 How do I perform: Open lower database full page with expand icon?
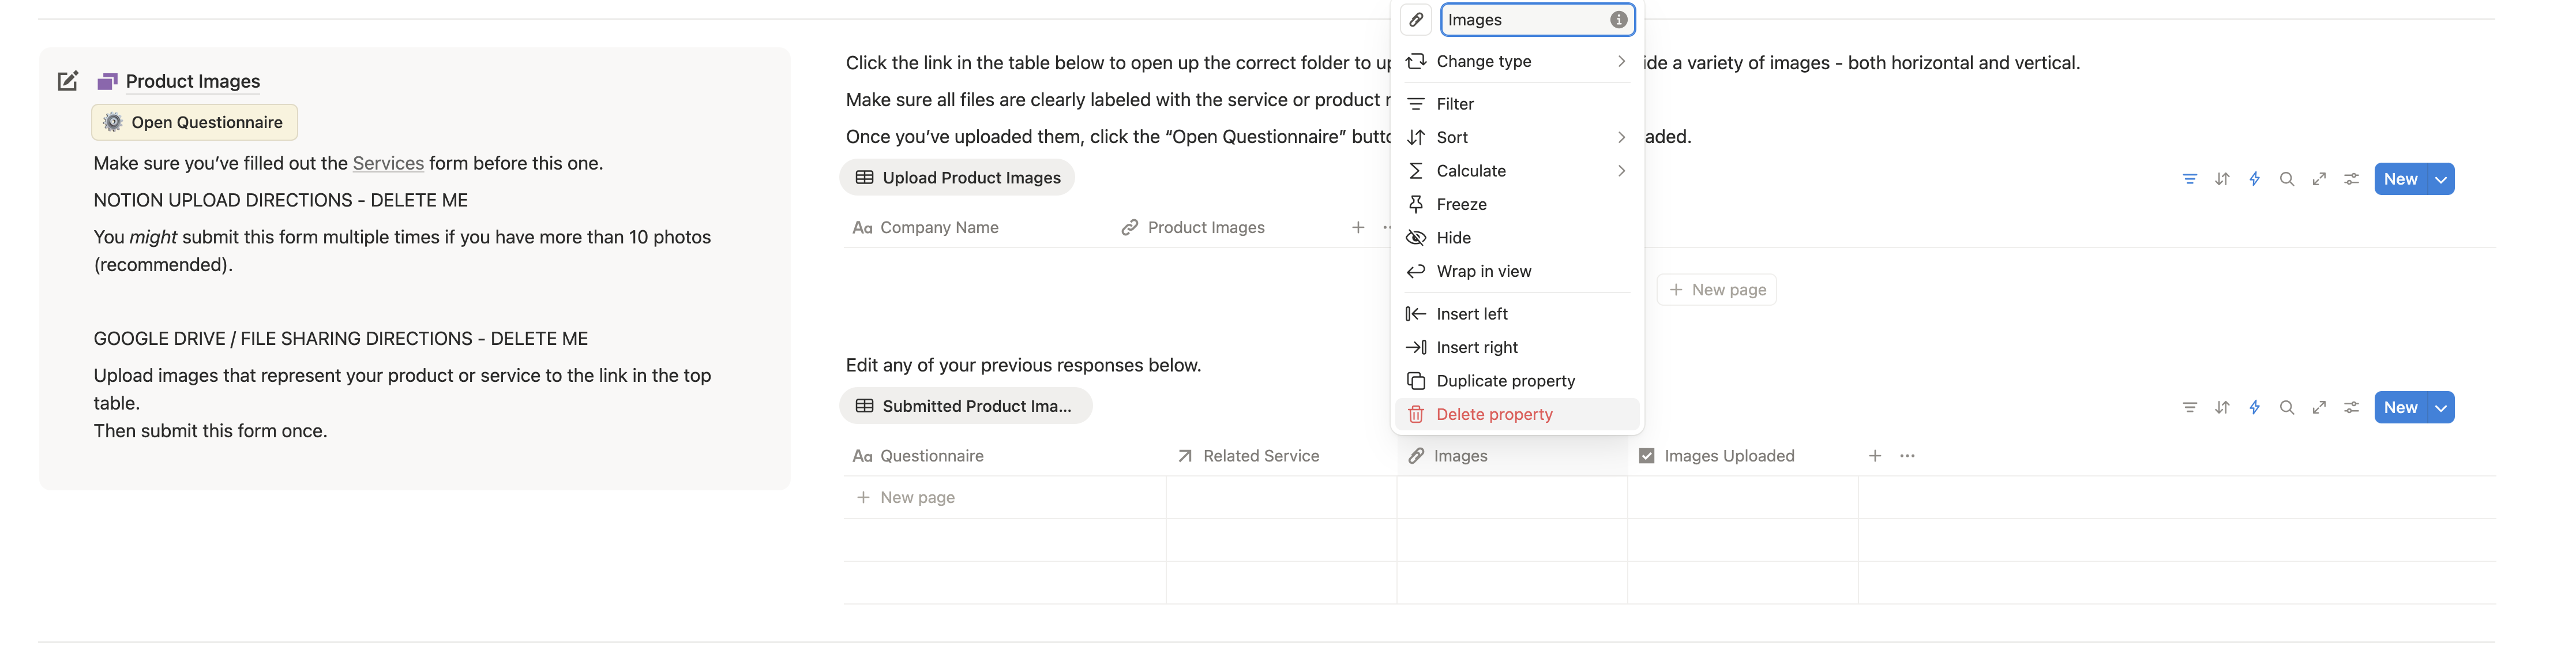(2318, 407)
